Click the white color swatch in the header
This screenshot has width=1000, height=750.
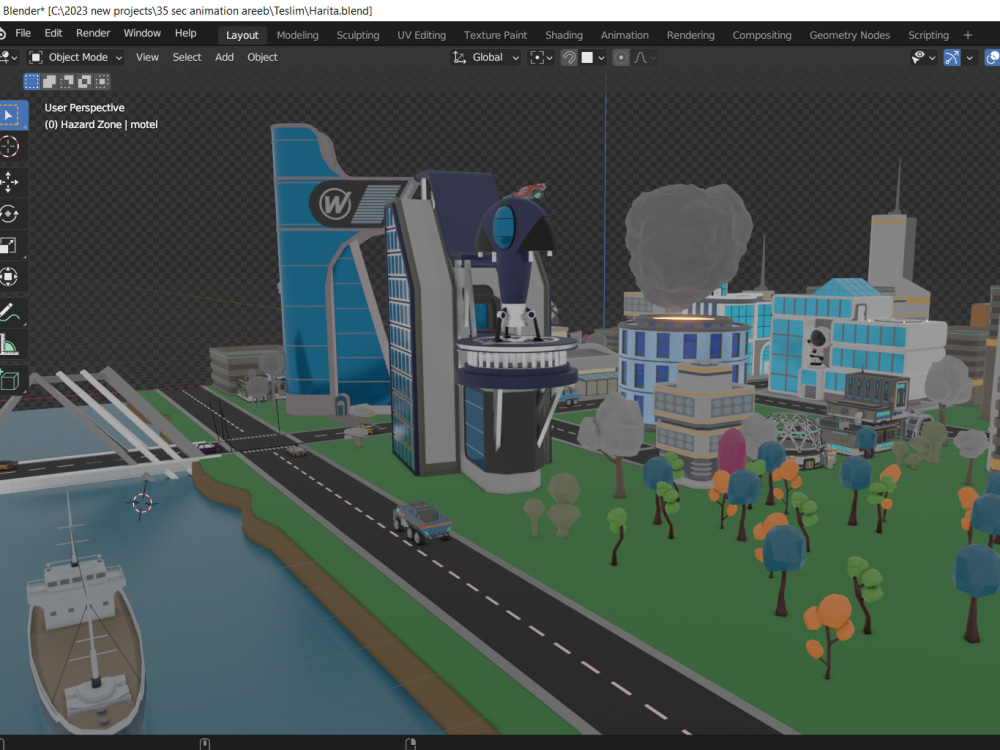(x=588, y=57)
